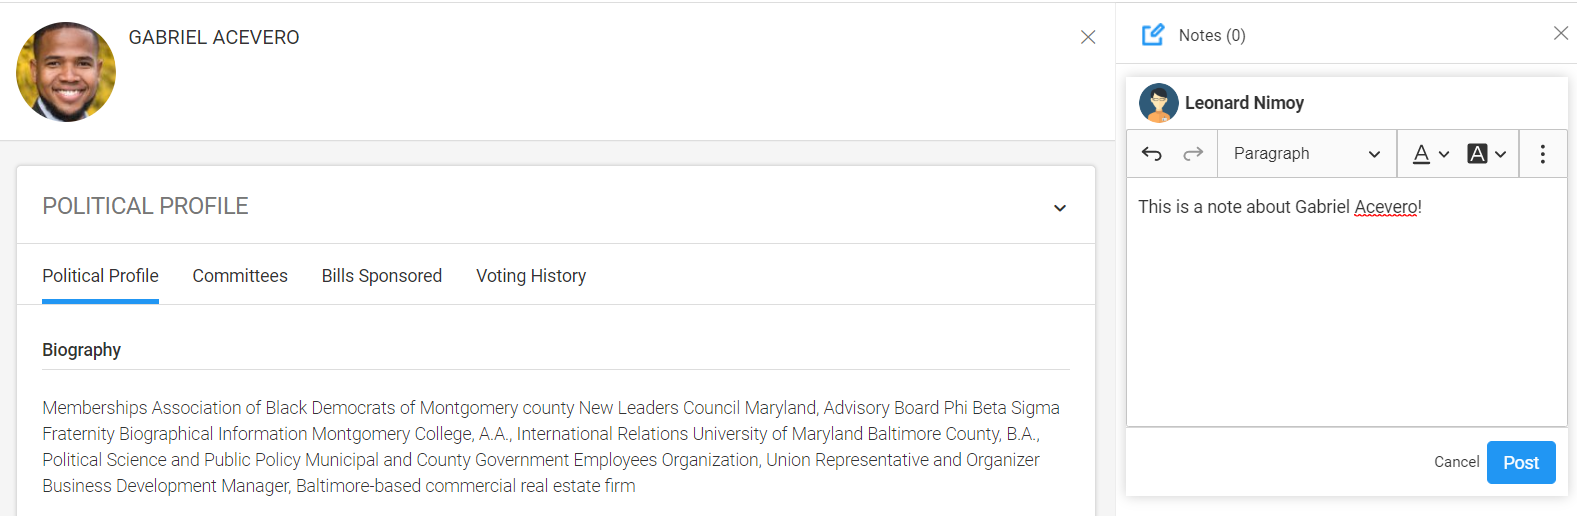Click the font color letter A icon
This screenshot has height=516, width=1577.
click(x=1421, y=154)
